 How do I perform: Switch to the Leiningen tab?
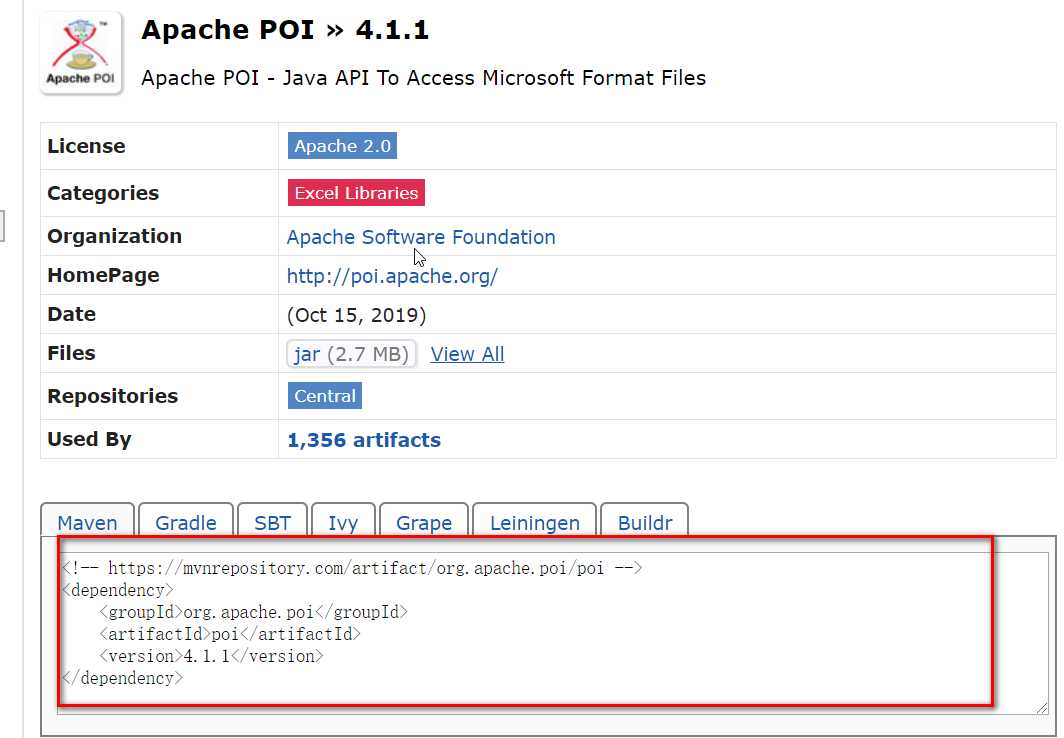pyautogui.click(x=535, y=521)
